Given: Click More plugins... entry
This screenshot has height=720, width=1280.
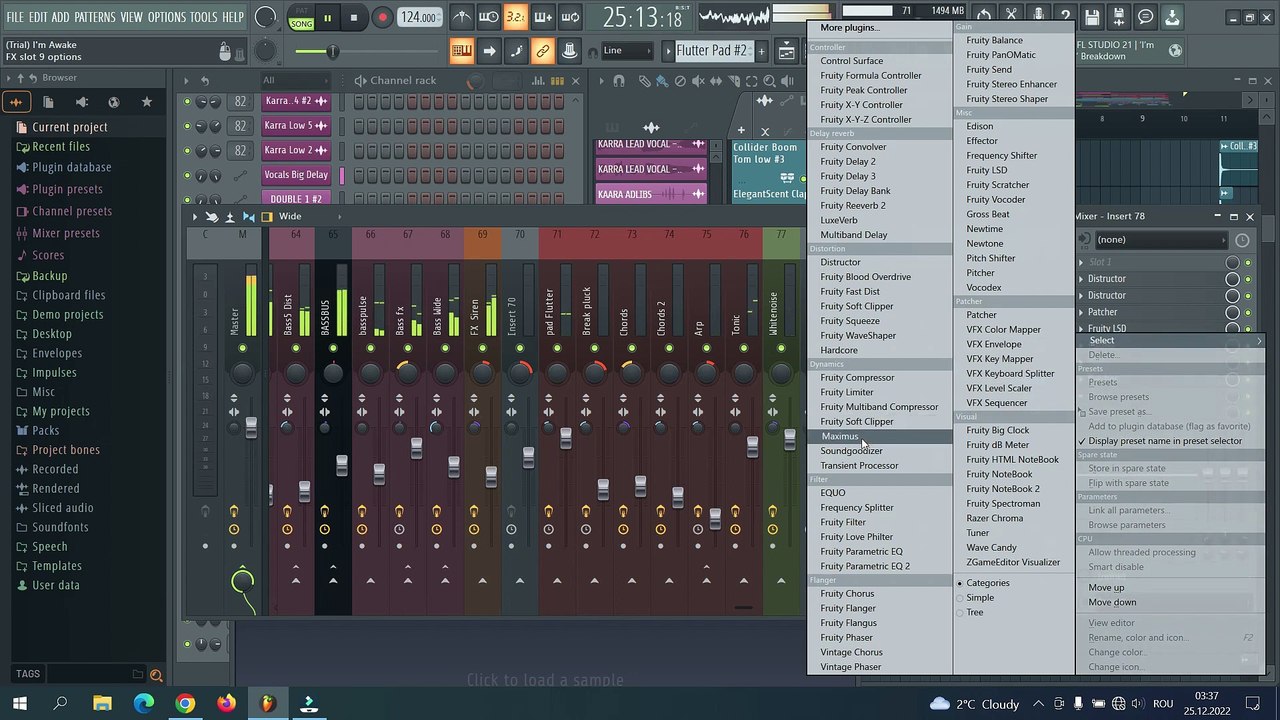Looking at the screenshot, I should 850,27.
